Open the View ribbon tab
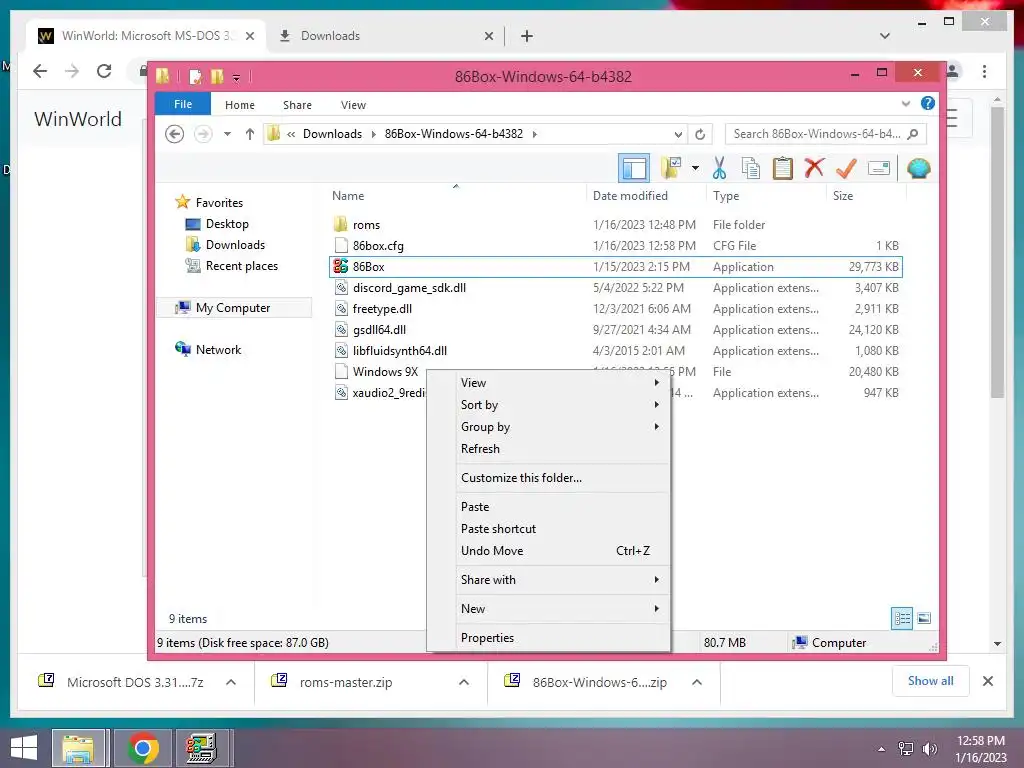The height and width of the screenshot is (768, 1024). tap(353, 105)
